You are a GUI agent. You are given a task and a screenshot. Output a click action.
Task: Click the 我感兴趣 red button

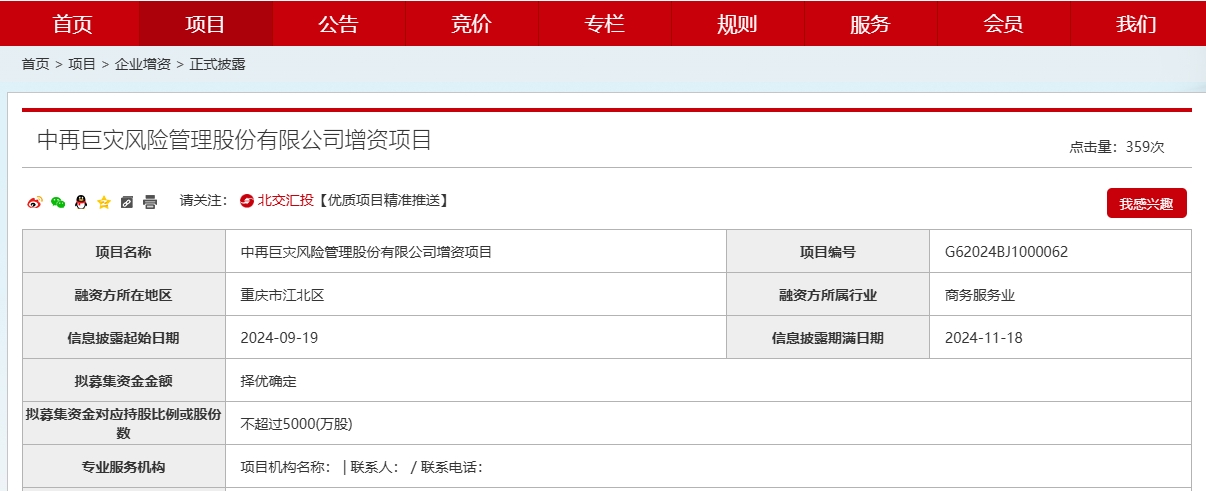(x=1146, y=203)
